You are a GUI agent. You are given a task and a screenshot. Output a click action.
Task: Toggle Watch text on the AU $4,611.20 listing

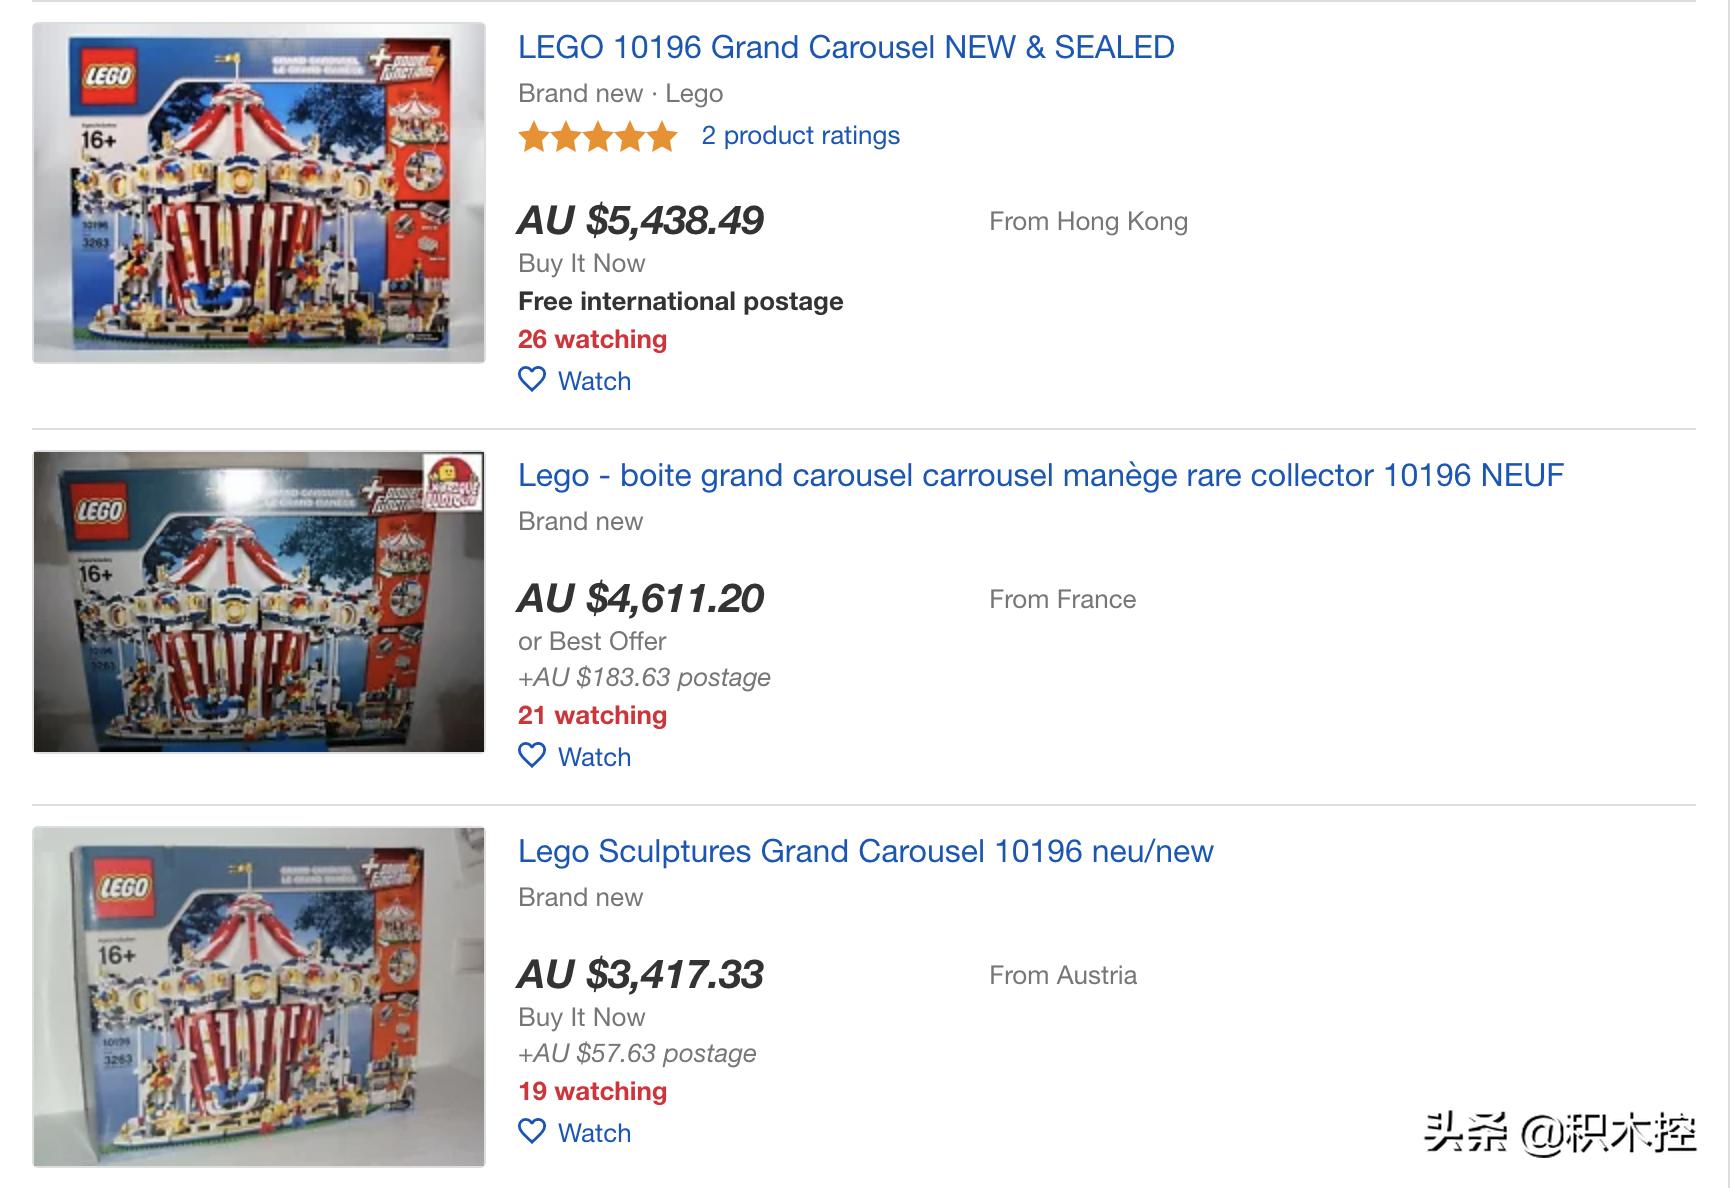pos(594,757)
